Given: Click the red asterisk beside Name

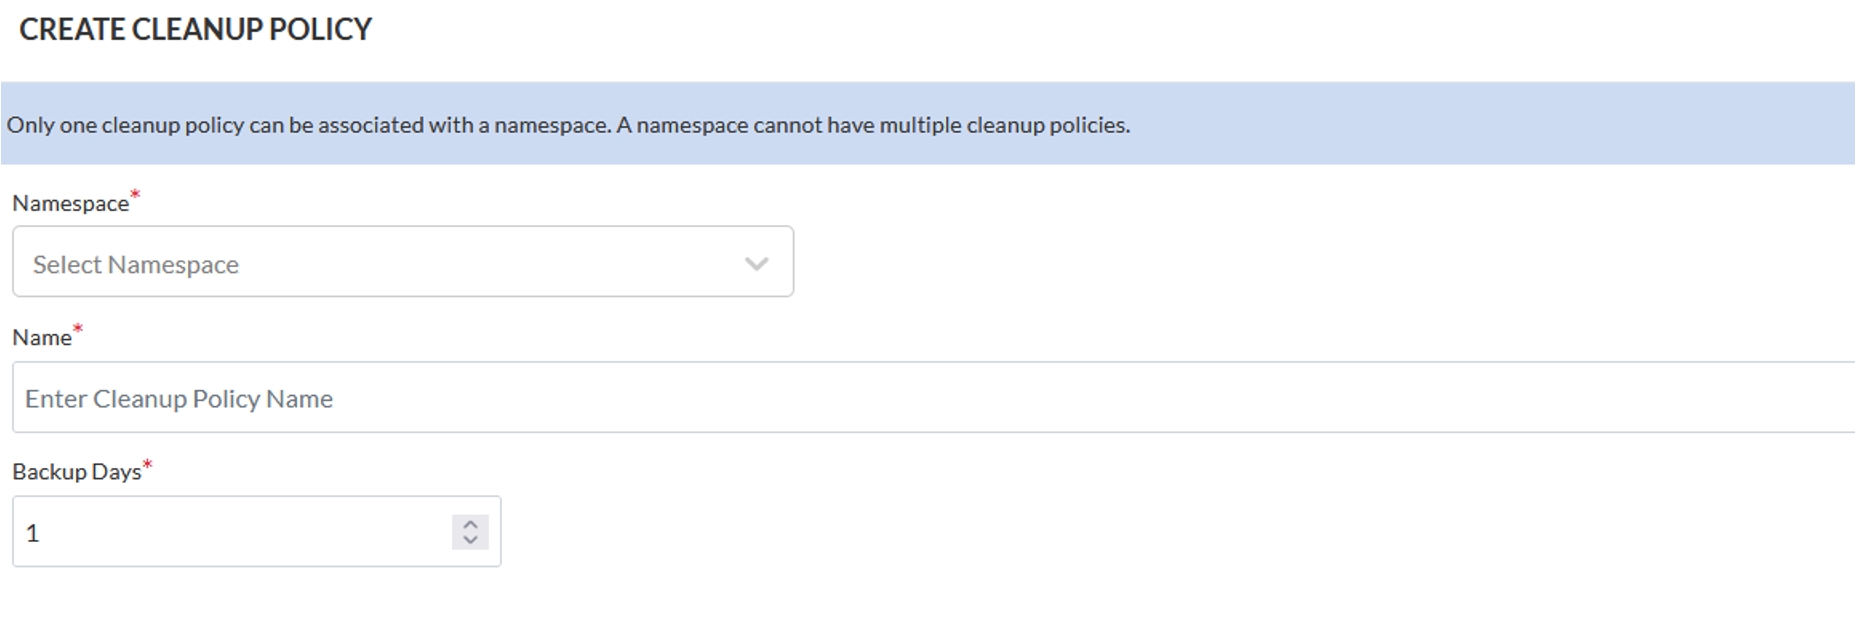Looking at the screenshot, I should (78, 329).
